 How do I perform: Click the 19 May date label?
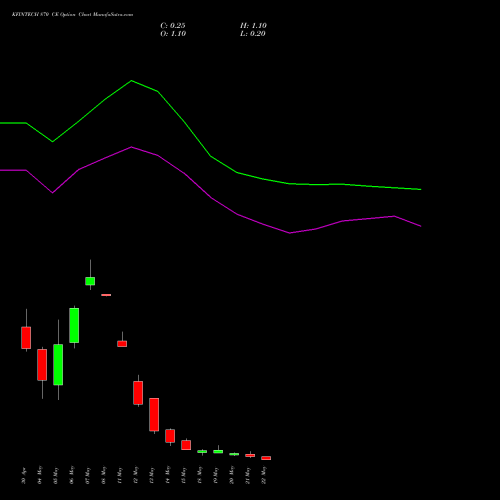(x=216, y=475)
